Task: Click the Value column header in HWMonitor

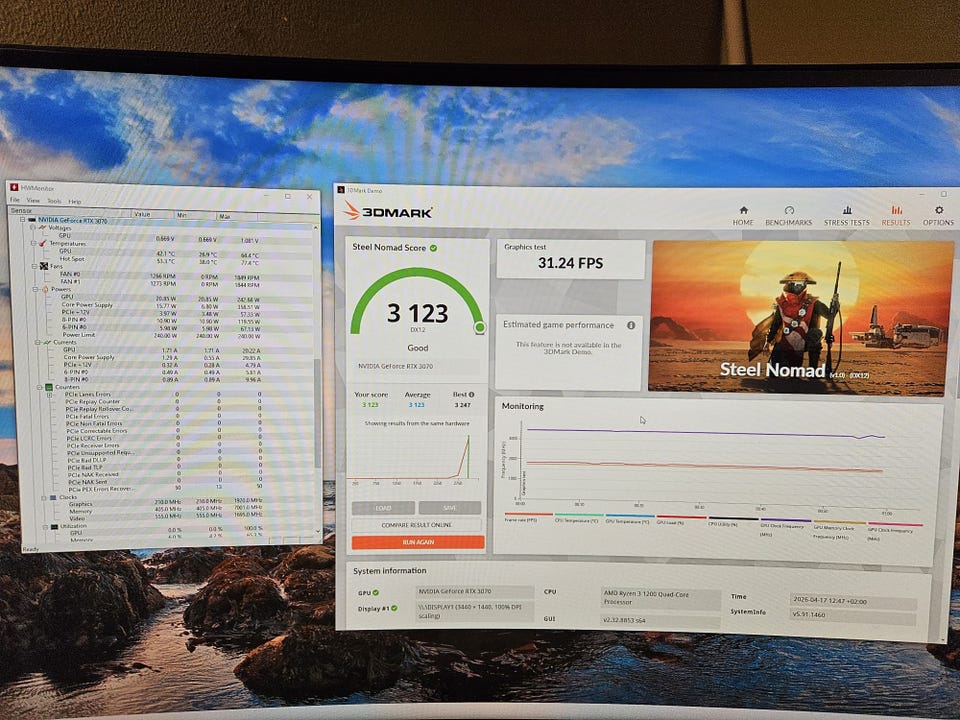Action: point(153,214)
